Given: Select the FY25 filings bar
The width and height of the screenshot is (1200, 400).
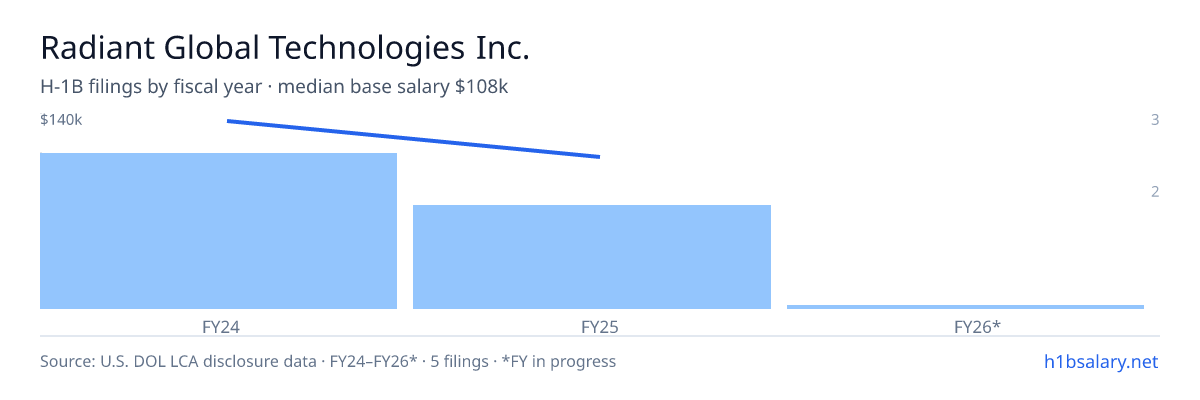Looking at the screenshot, I should (592, 257).
